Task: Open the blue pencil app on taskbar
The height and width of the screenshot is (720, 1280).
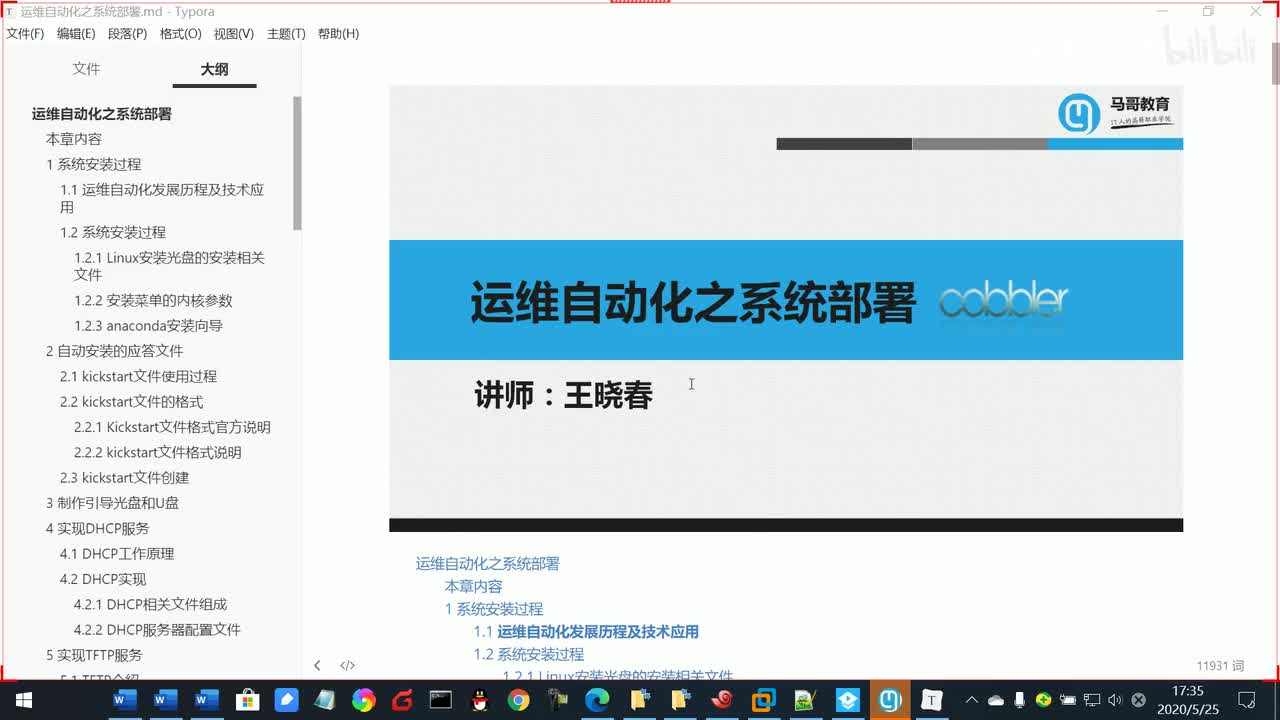Action: coord(285,700)
